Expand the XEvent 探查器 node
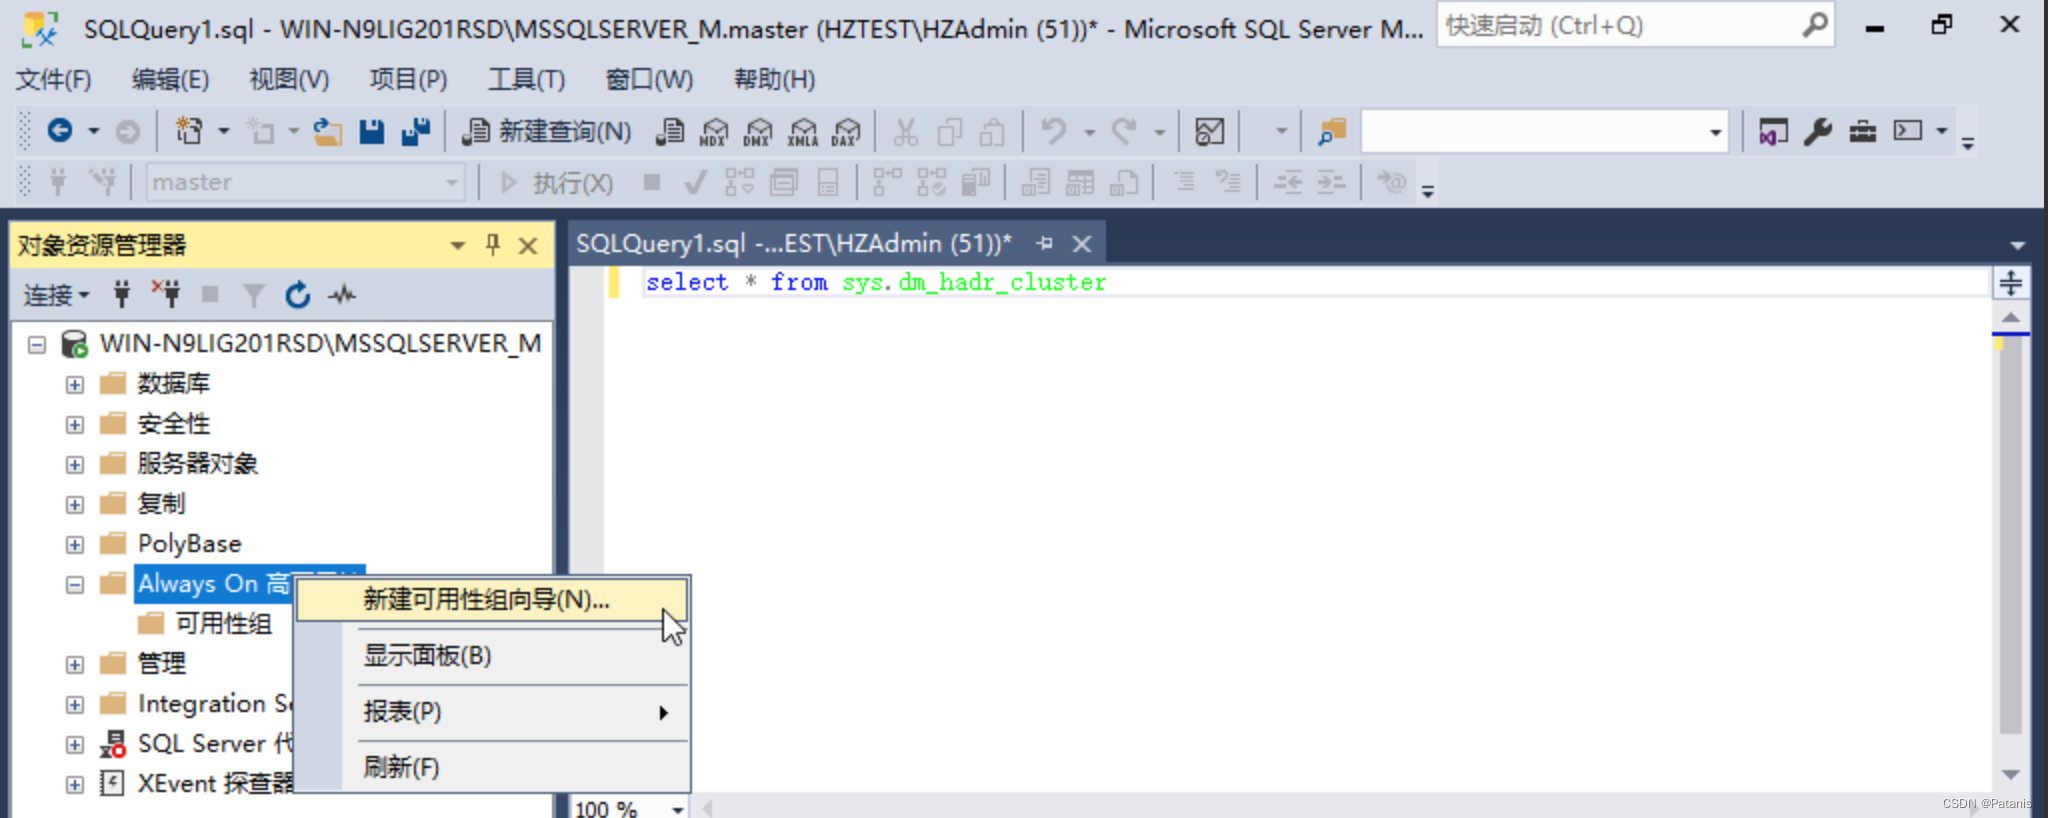The width and height of the screenshot is (2048, 818). pos(75,785)
